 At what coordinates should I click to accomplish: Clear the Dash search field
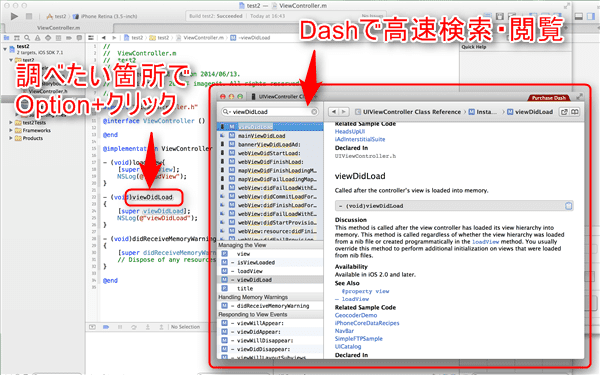[314, 112]
